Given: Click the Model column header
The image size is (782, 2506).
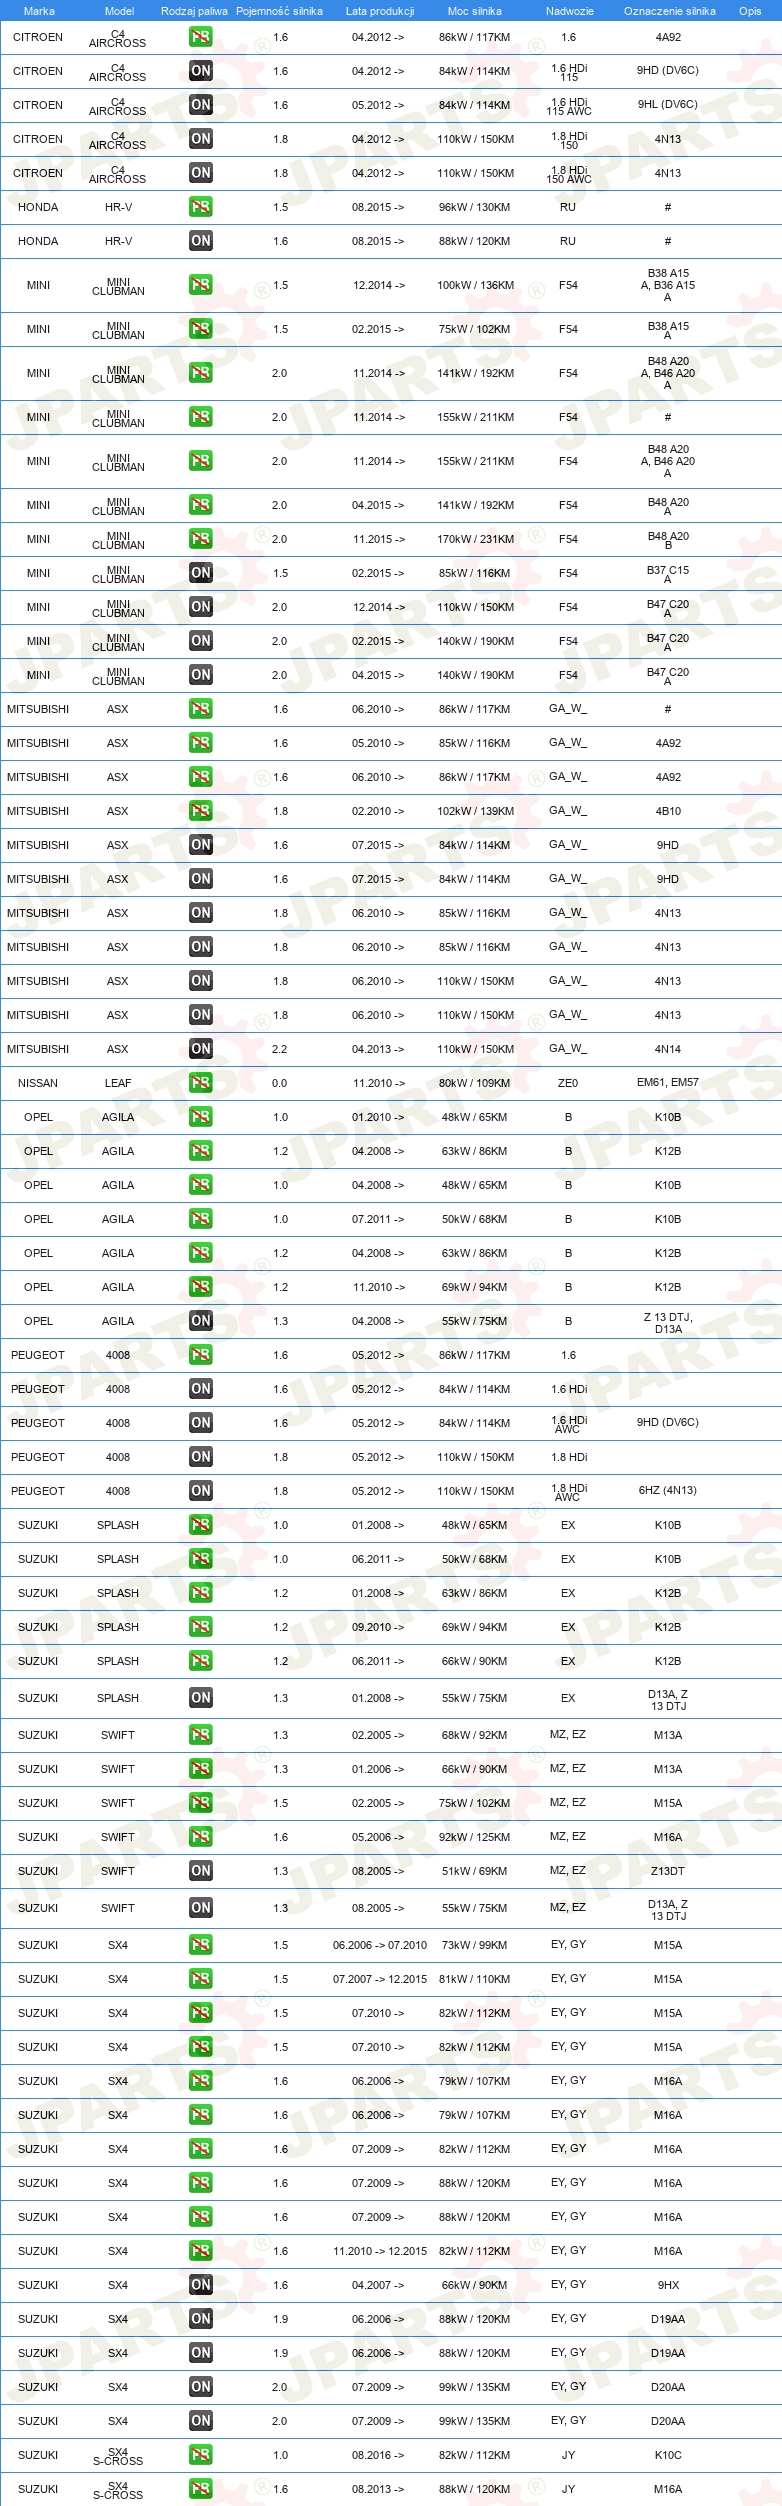Looking at the screenshot, I should [119, 11].
